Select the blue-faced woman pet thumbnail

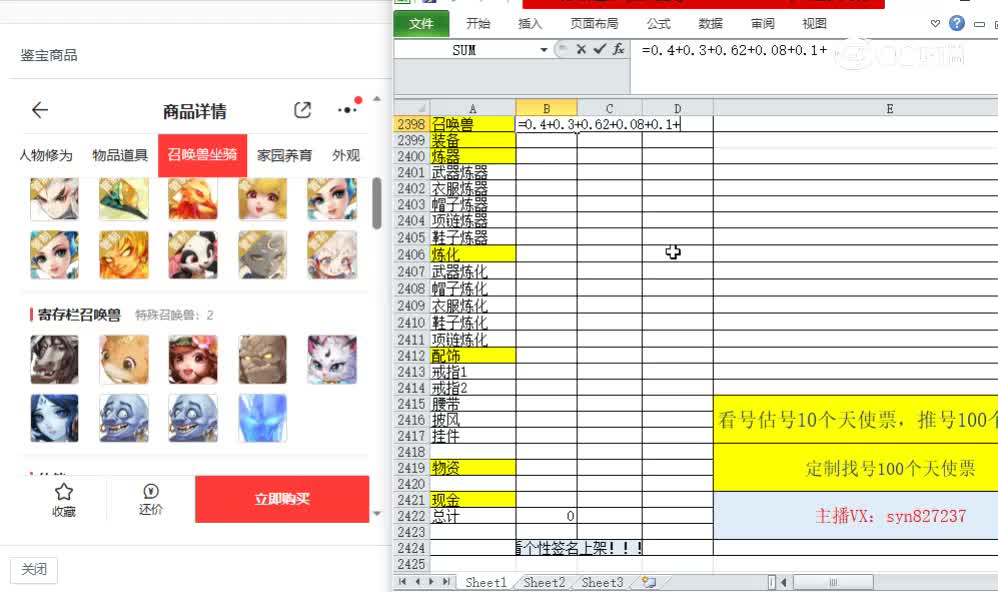click(54, 418)
